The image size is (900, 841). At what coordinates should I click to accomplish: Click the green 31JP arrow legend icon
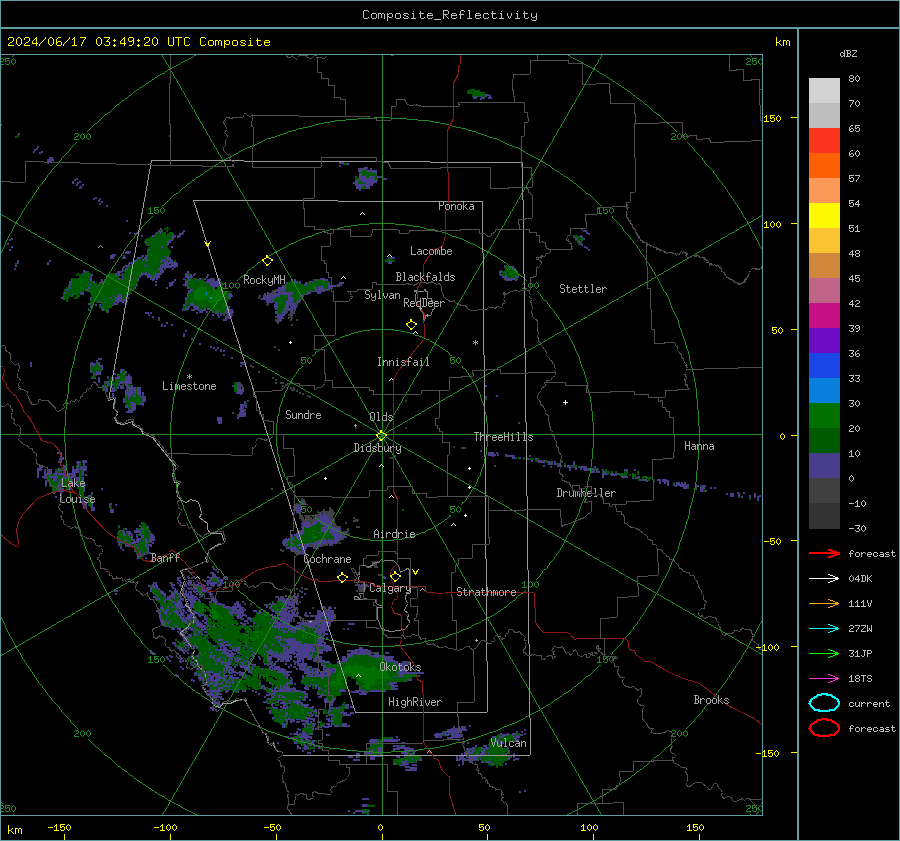824,653
